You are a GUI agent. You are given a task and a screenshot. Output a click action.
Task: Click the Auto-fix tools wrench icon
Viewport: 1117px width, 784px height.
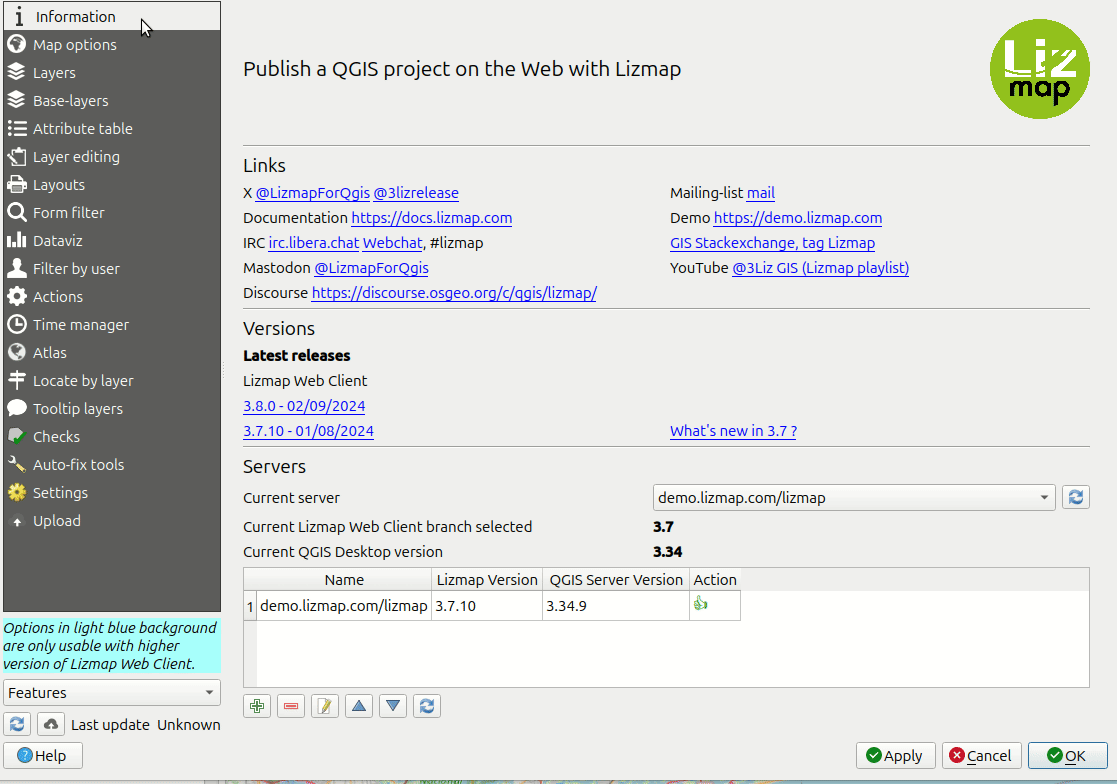click(x=16, y=464)
